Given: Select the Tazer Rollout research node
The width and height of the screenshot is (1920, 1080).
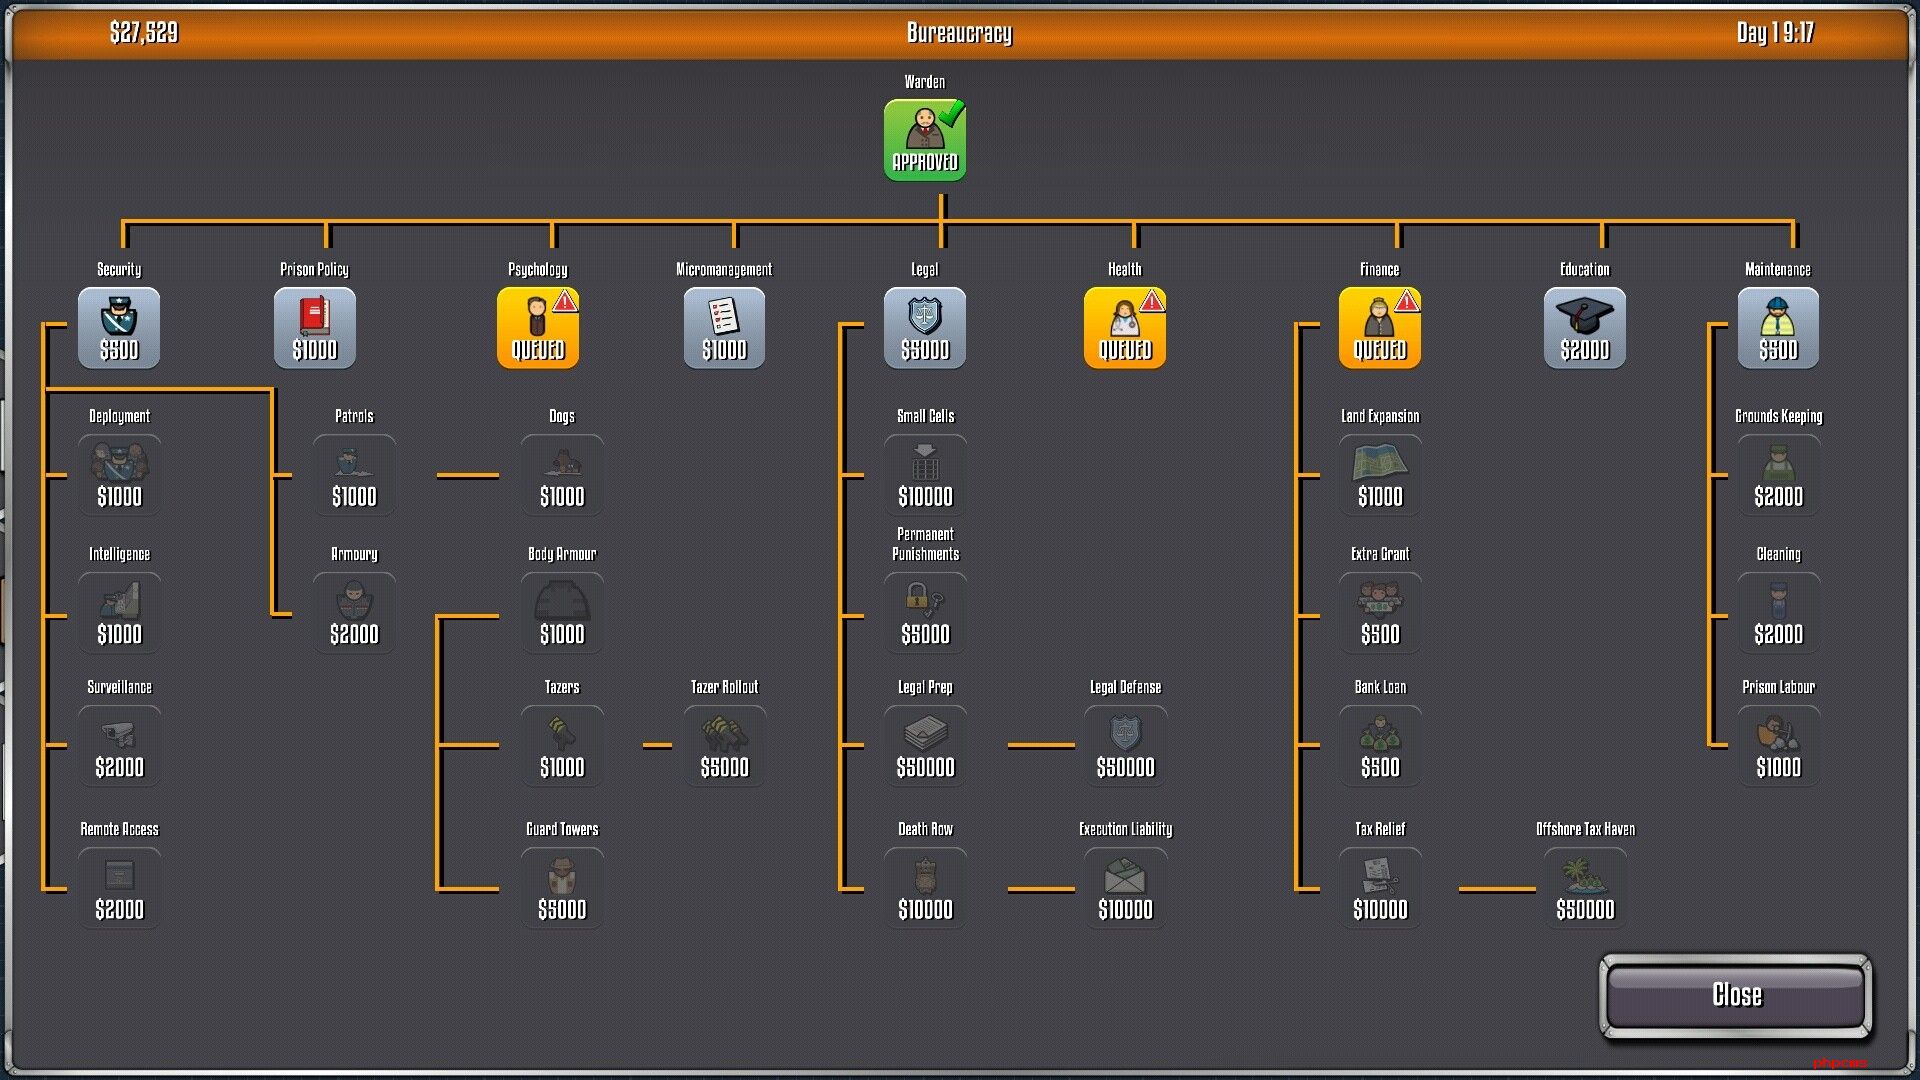Looking at the screenshot, I should (x=724, y=746).
